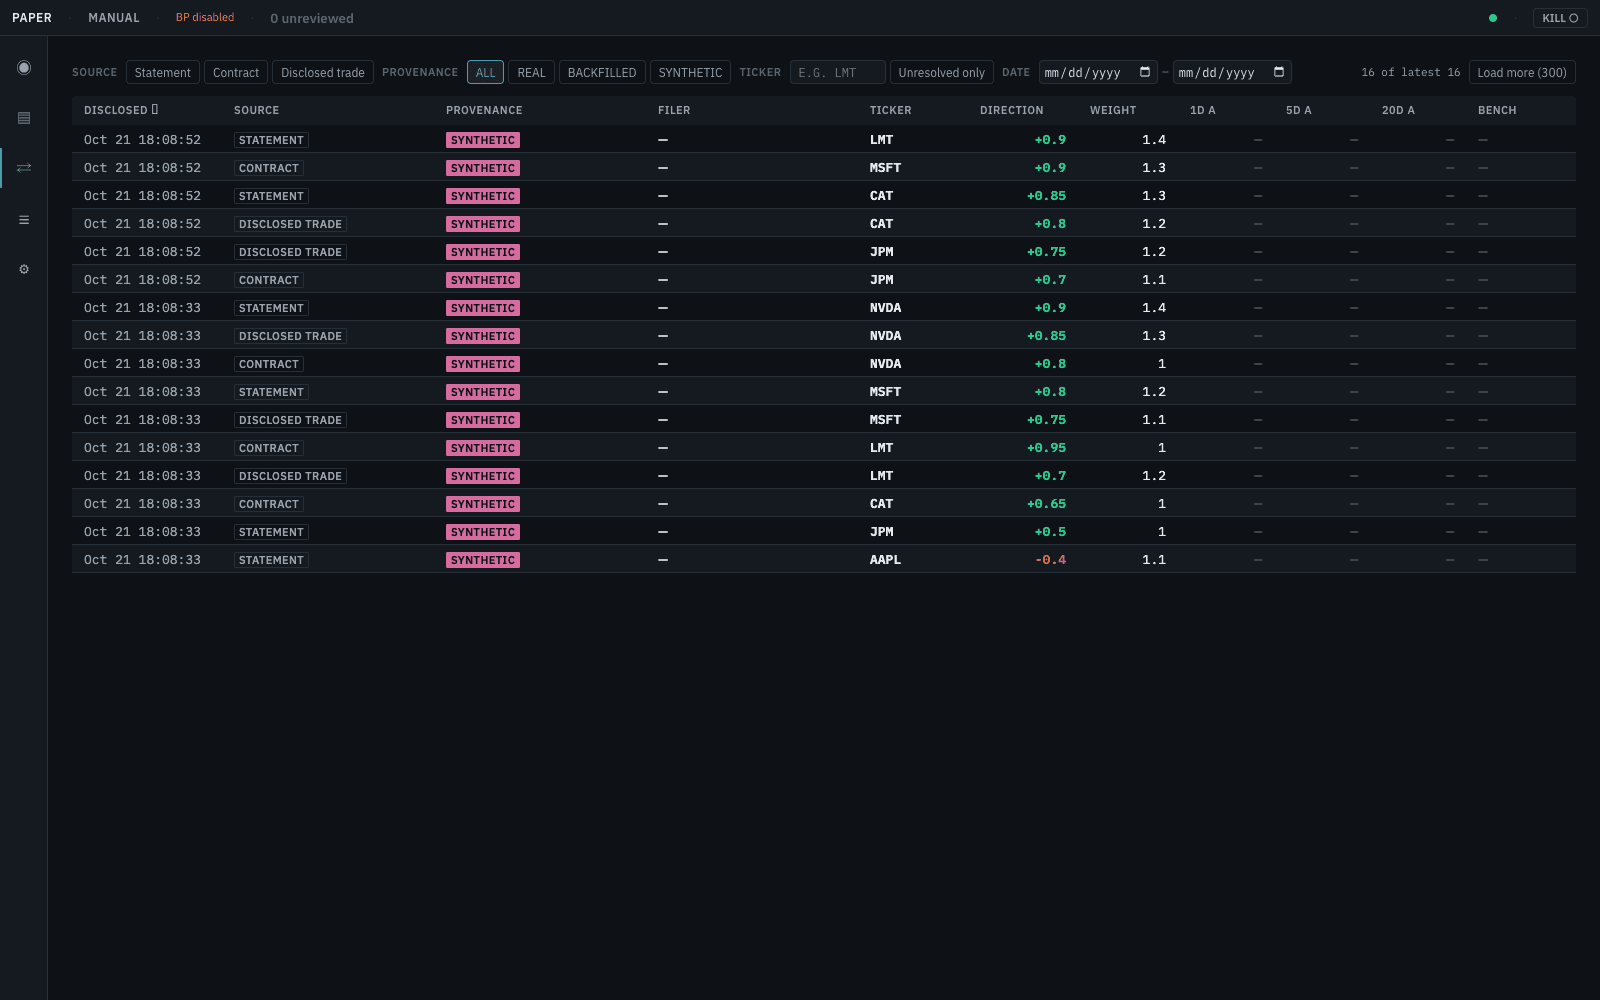Click the +0.95 direction value
This screenshot has height=1000, width=1600.
(1046, 448)
